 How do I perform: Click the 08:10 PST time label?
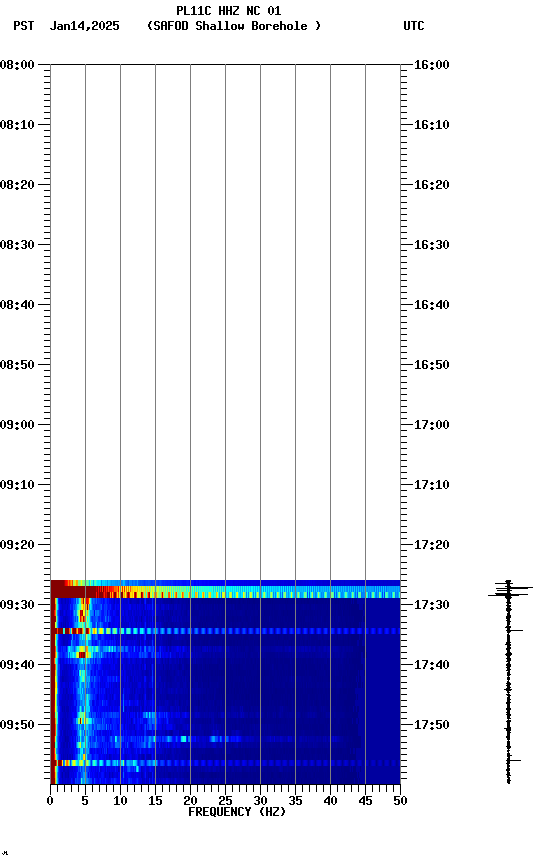coord(17,125)
